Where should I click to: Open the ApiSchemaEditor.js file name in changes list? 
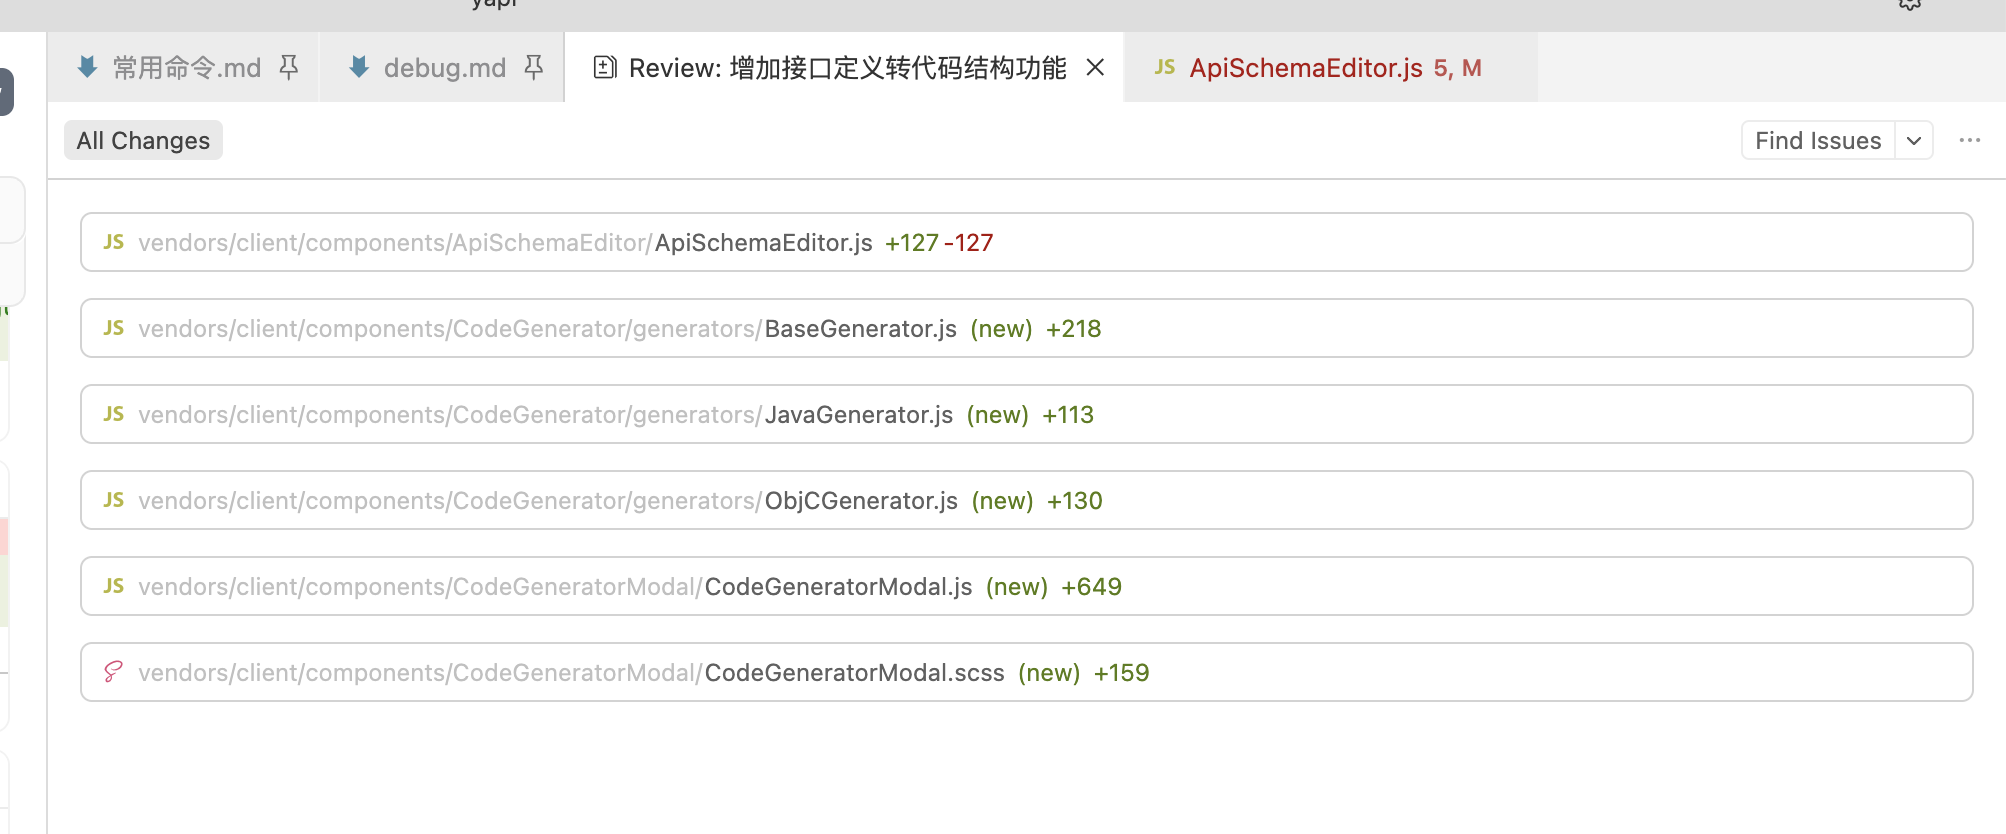coord(764,243)
